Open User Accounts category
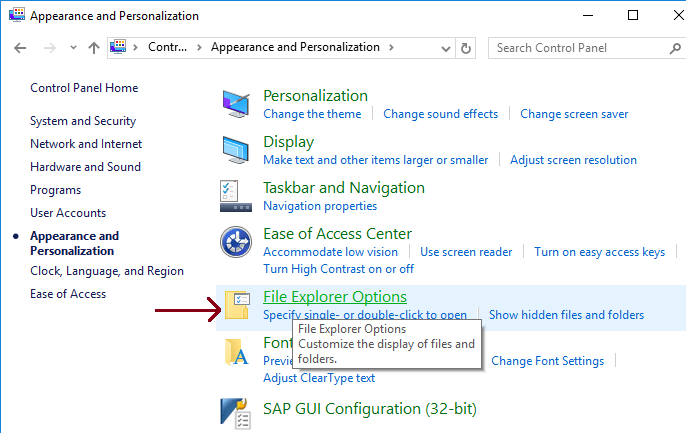 coord(68,213)
